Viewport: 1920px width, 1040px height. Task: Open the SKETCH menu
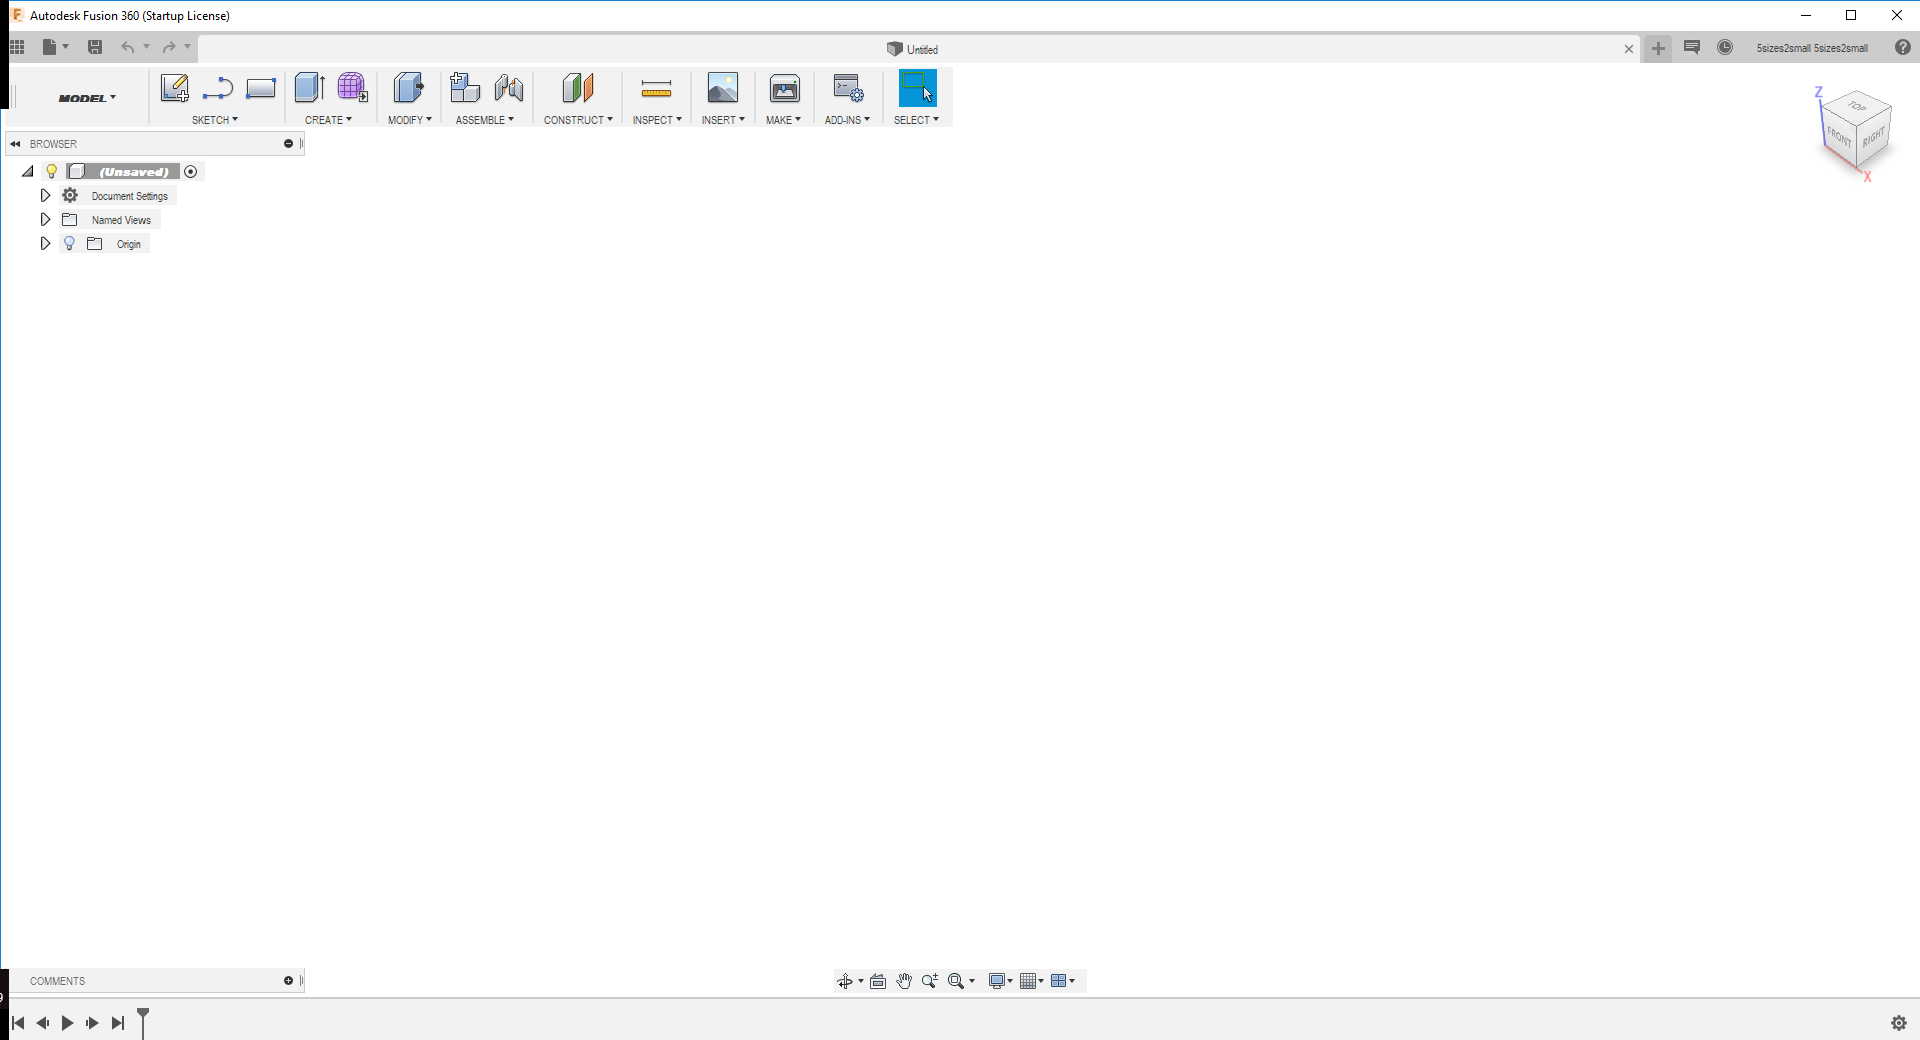pos(215,120)
